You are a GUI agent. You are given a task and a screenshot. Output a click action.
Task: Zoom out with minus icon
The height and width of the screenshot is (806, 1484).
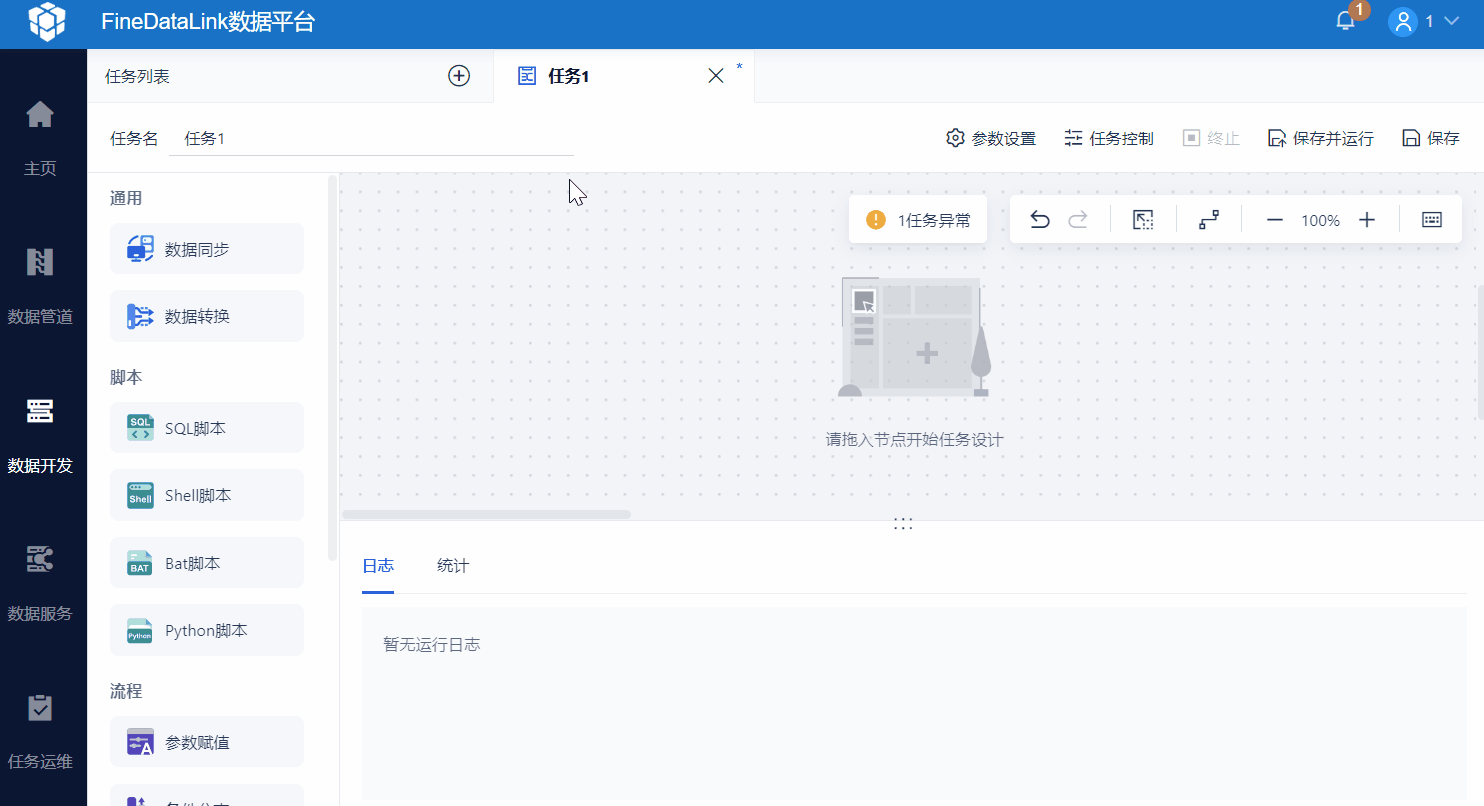pyautogui.click(x=1275, y=220)
